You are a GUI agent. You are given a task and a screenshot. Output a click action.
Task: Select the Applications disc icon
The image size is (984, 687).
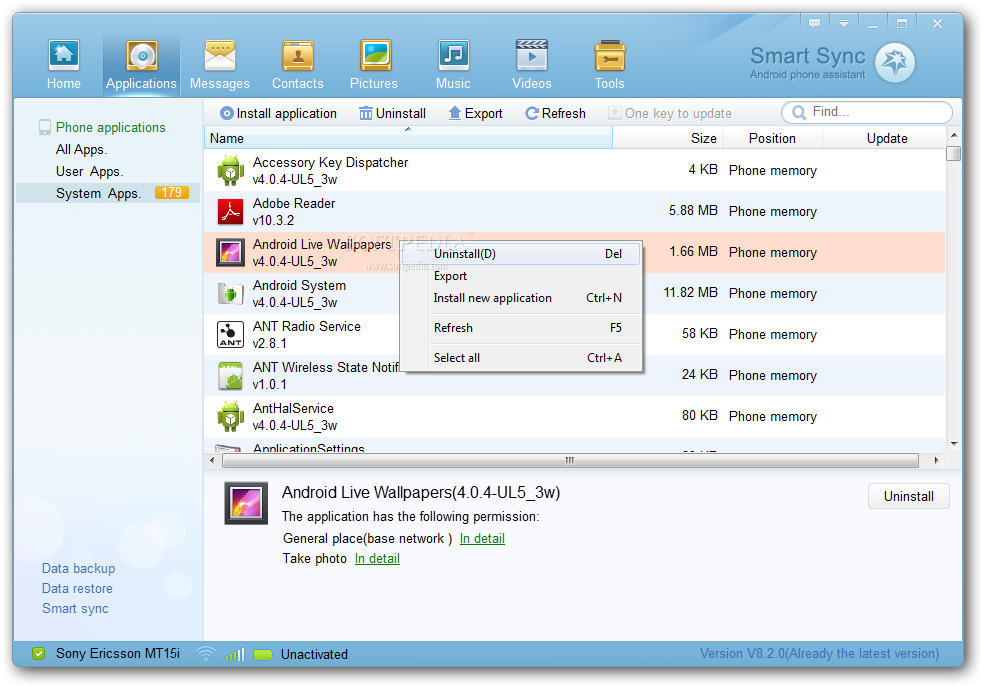142,56
